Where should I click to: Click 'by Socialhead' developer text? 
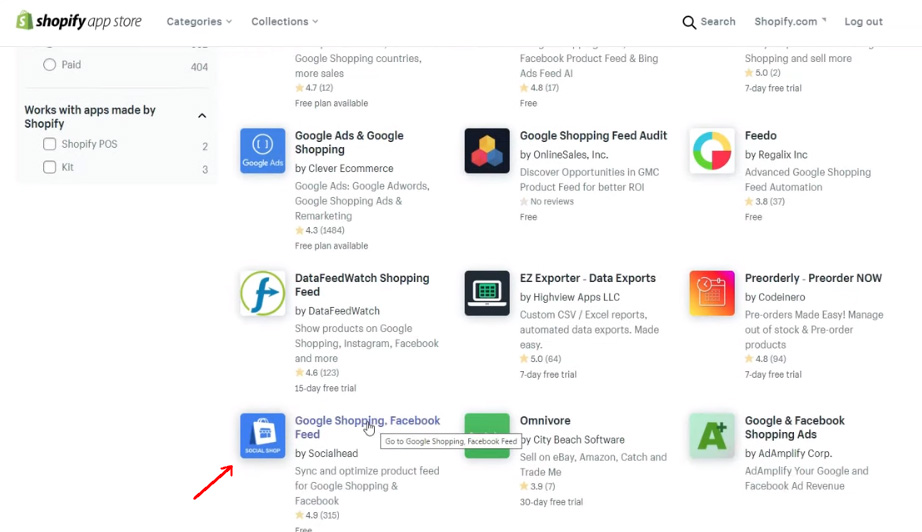tap(326, 453)
